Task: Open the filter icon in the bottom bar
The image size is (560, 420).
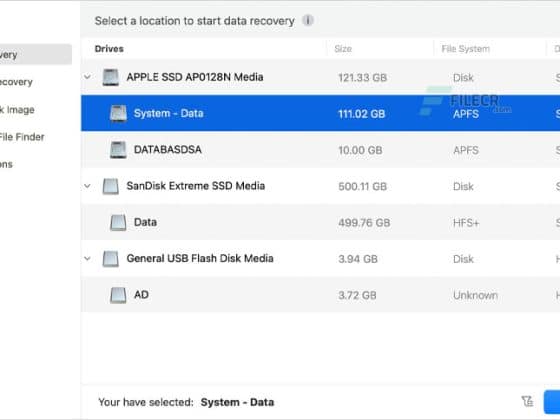Action: [x=527, y=401]
